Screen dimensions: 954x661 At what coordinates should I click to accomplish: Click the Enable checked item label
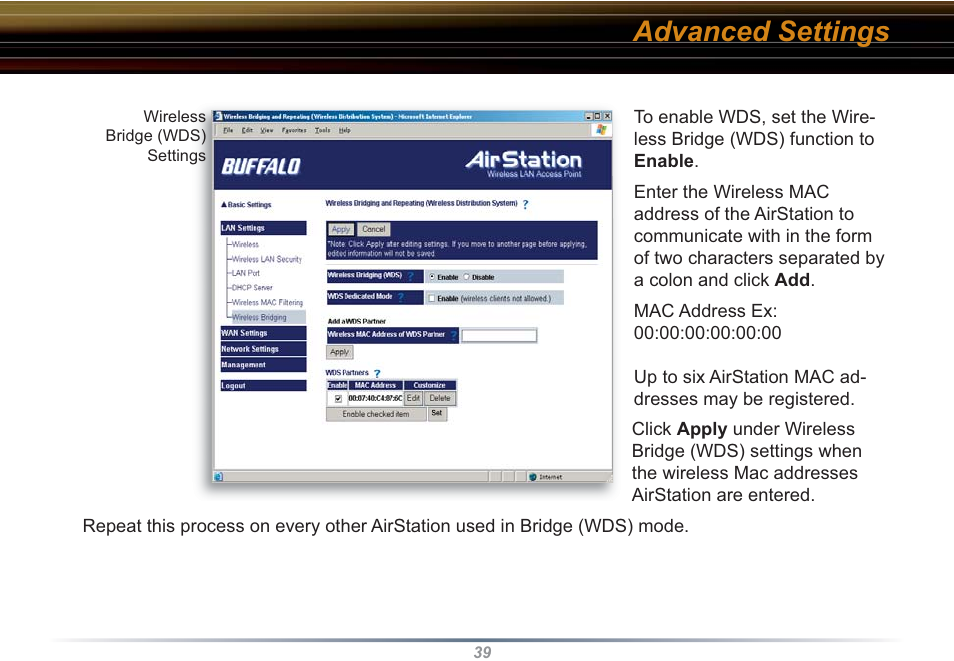coord(376,414)
